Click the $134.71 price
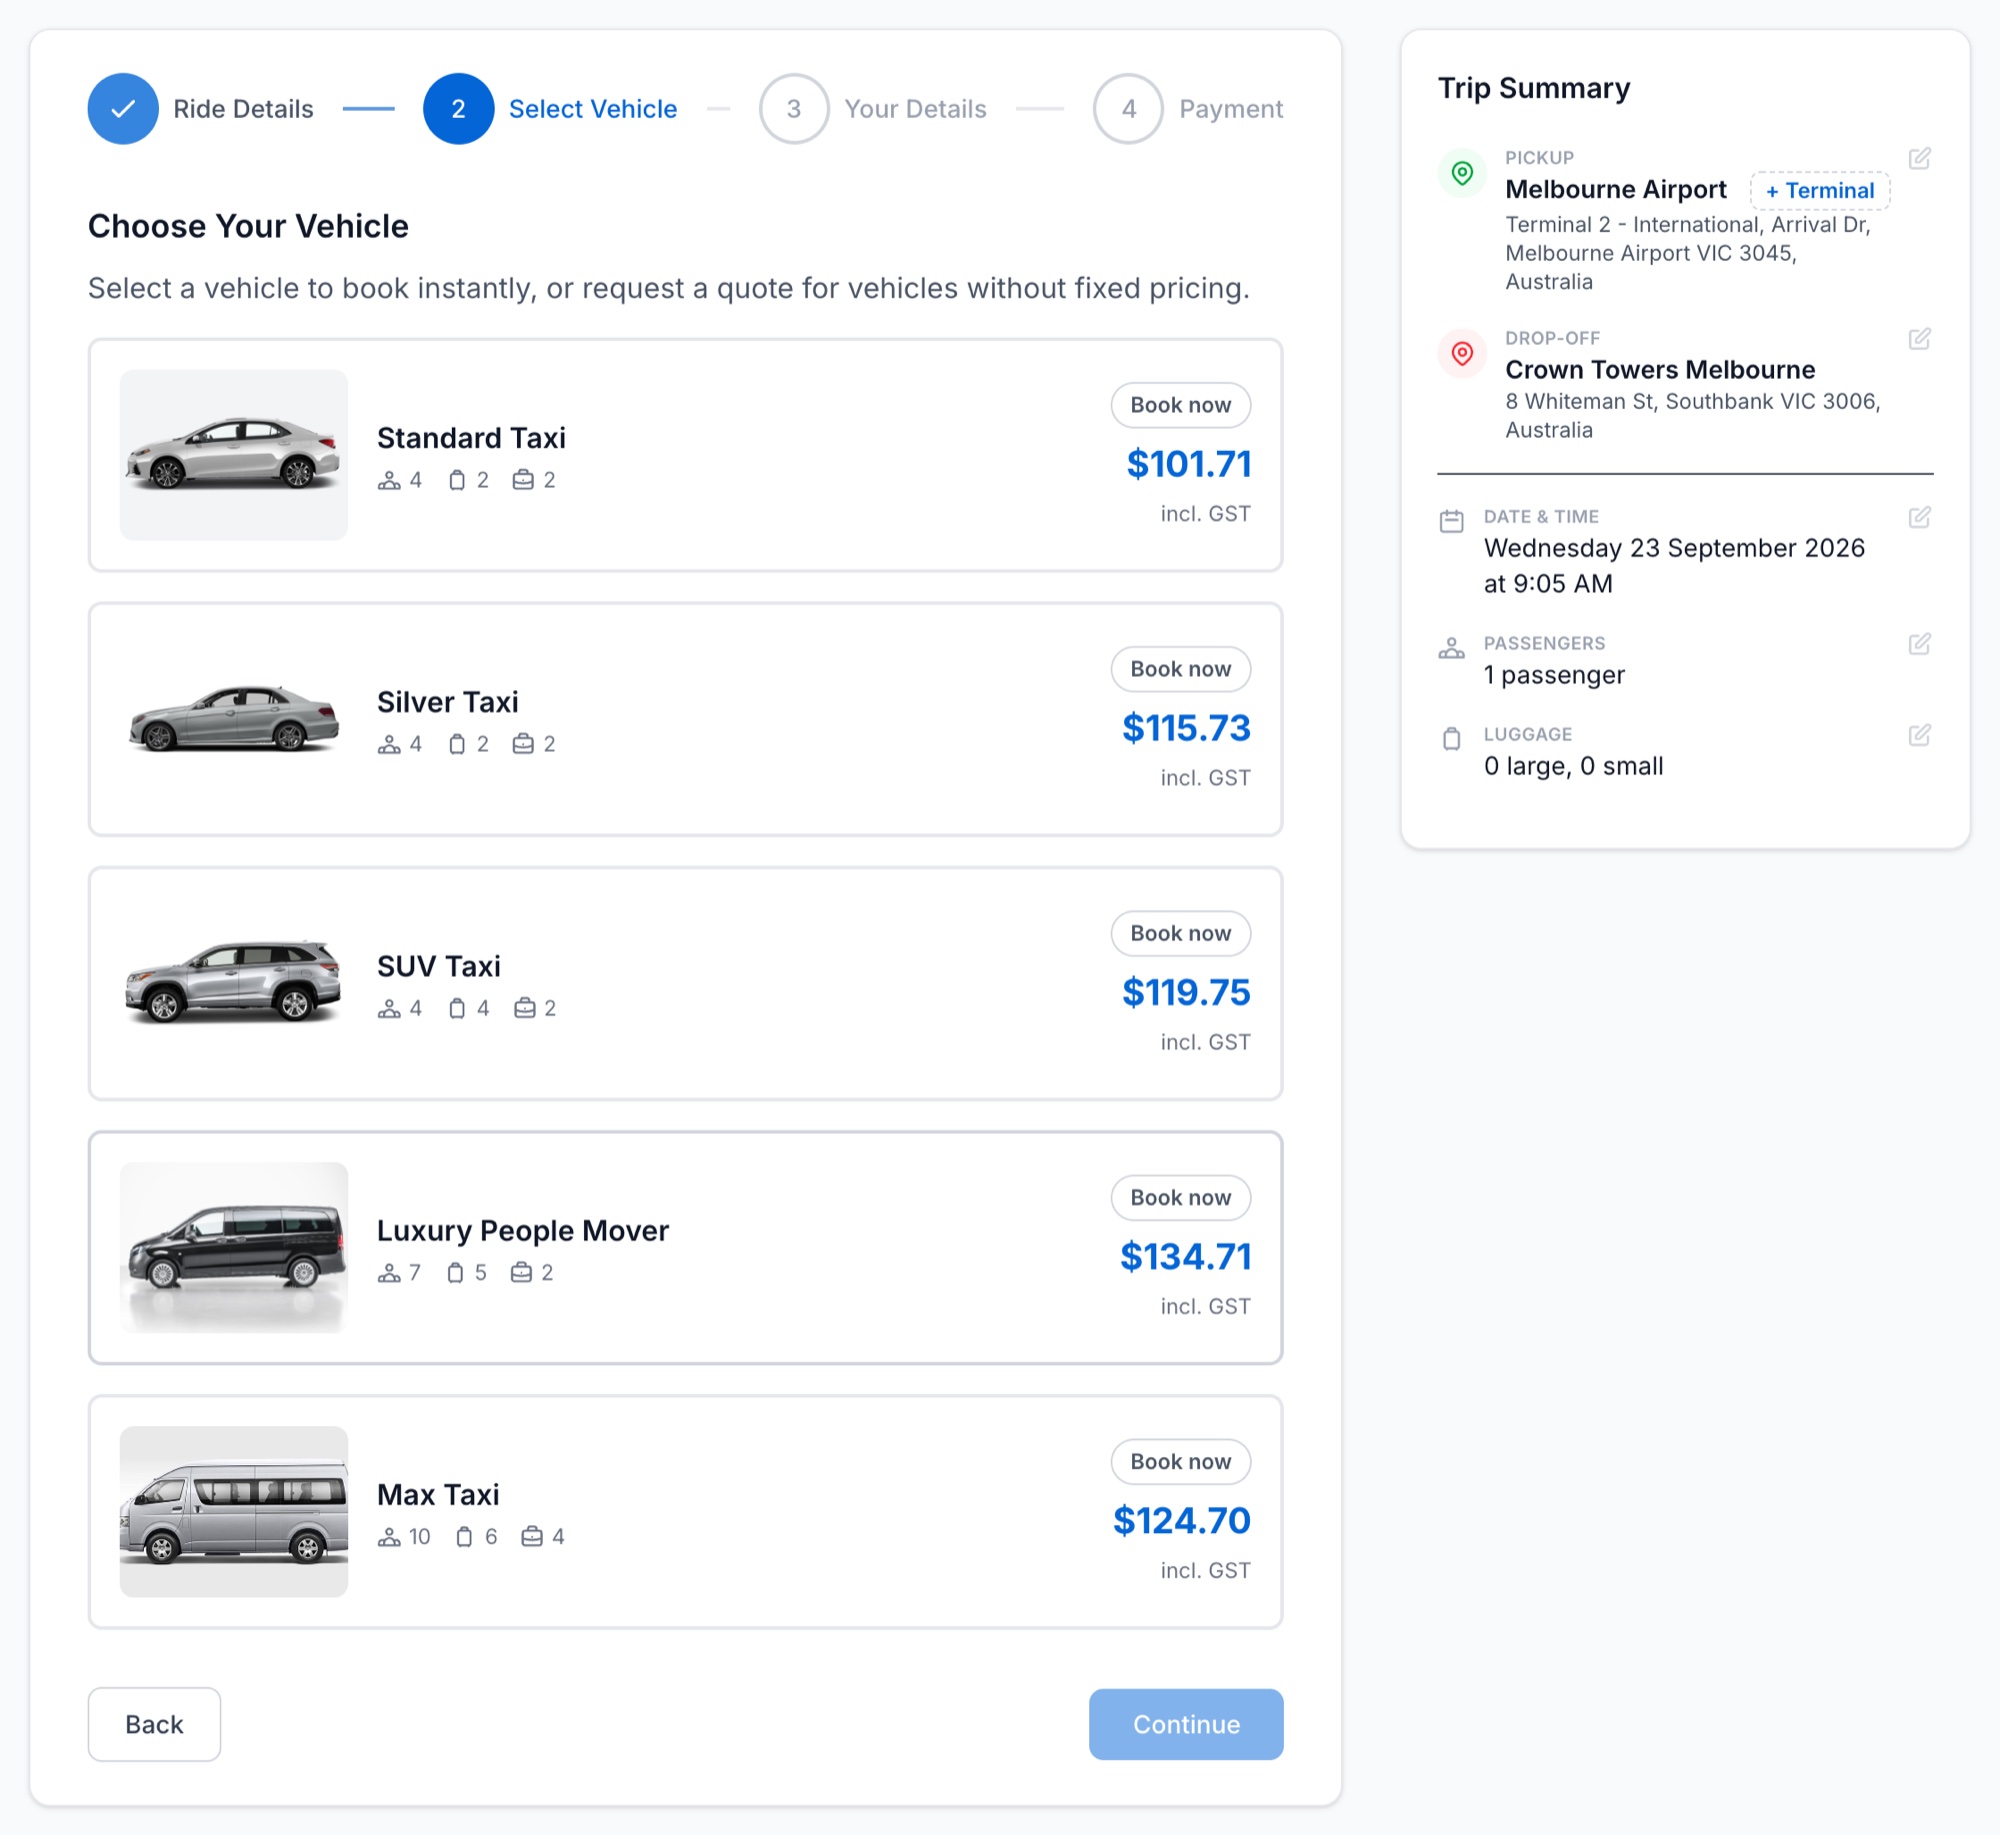This screenshot has height=1835, width=2000. 1186,1256
